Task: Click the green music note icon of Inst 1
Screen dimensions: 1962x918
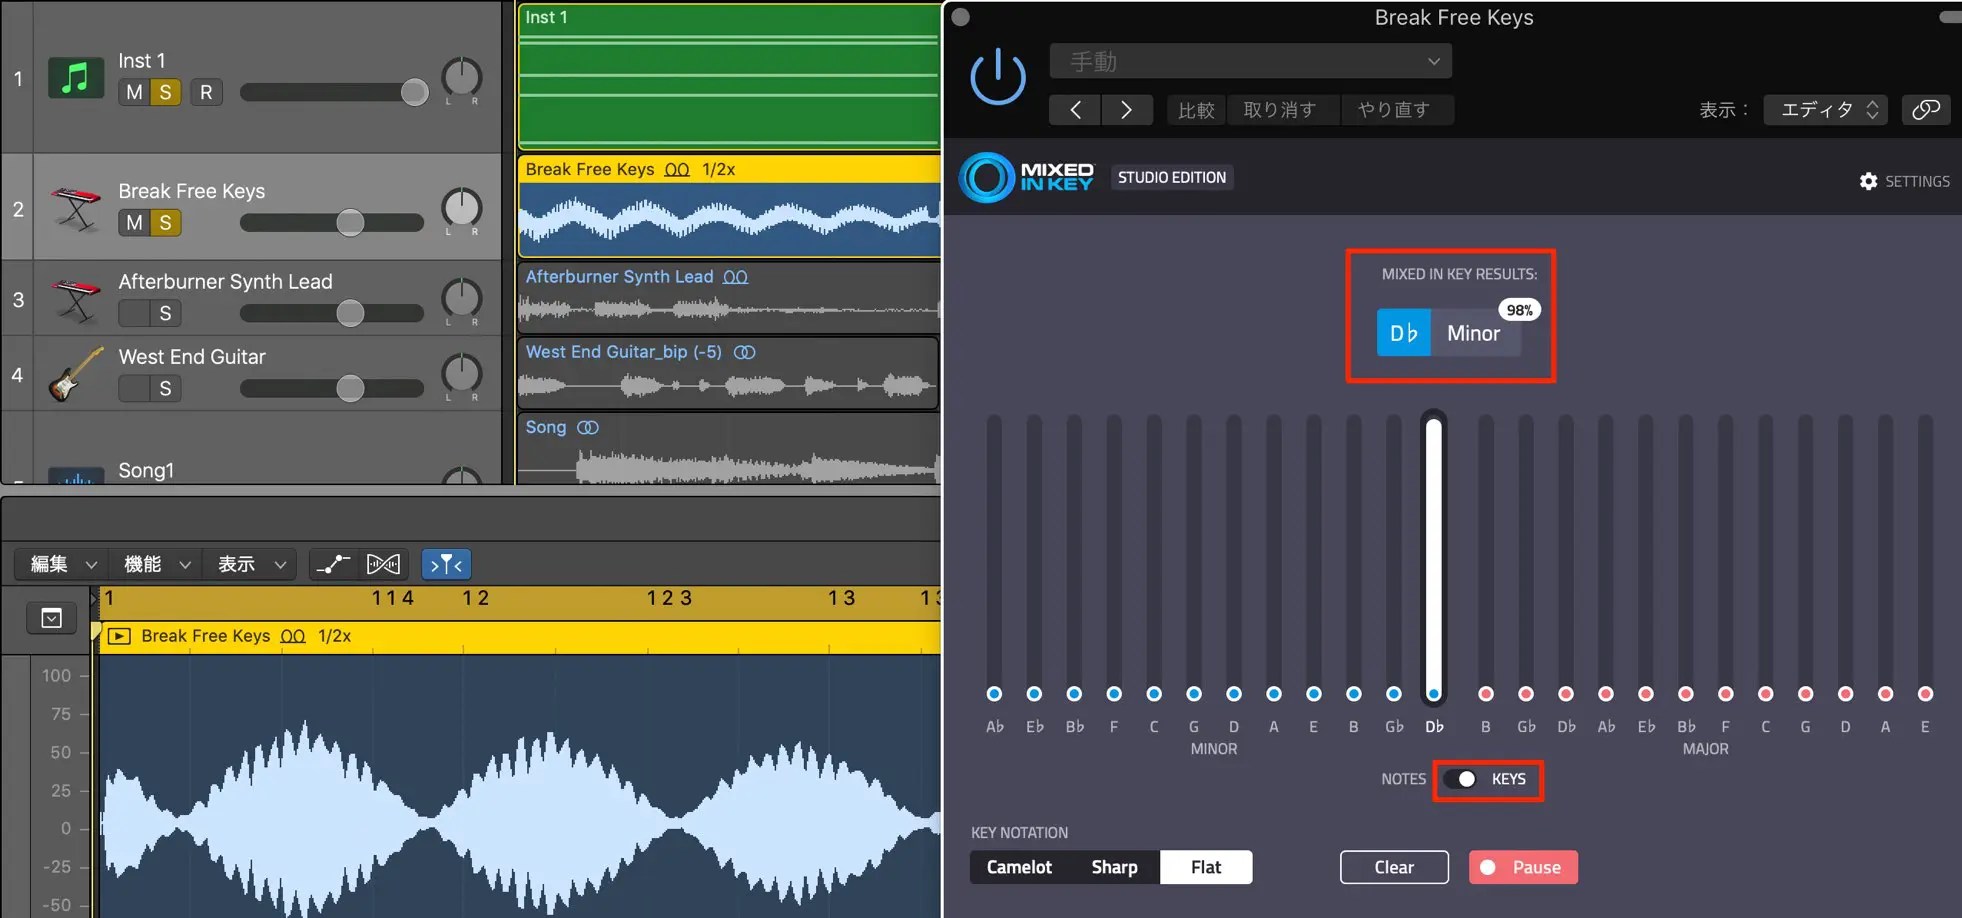Action: [x=76, y=78]
